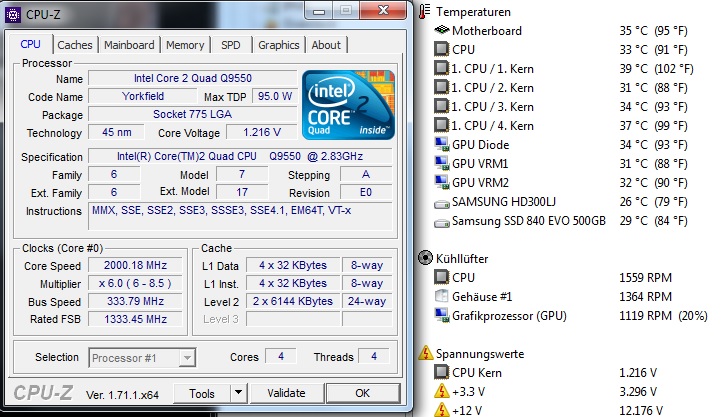Viewport: 723px width, 417px height.
Task: Close the CPU-Z window
Action: 383,10
